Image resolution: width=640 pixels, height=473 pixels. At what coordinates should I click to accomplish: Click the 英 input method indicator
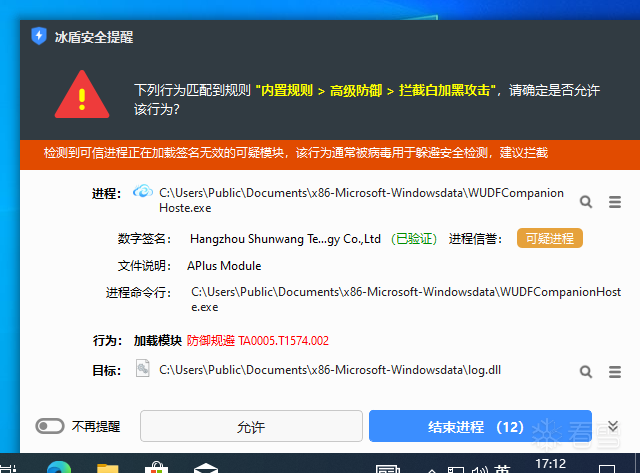coord(502,469)
